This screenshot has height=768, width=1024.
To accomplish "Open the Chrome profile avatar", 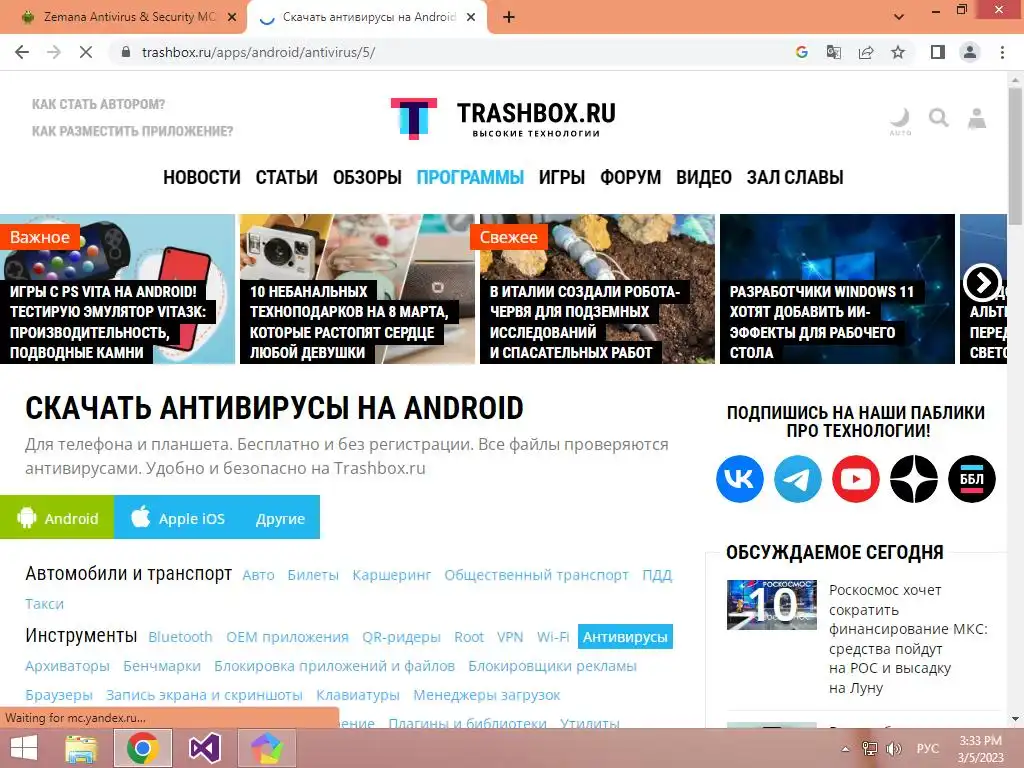I will pos(970,52).
